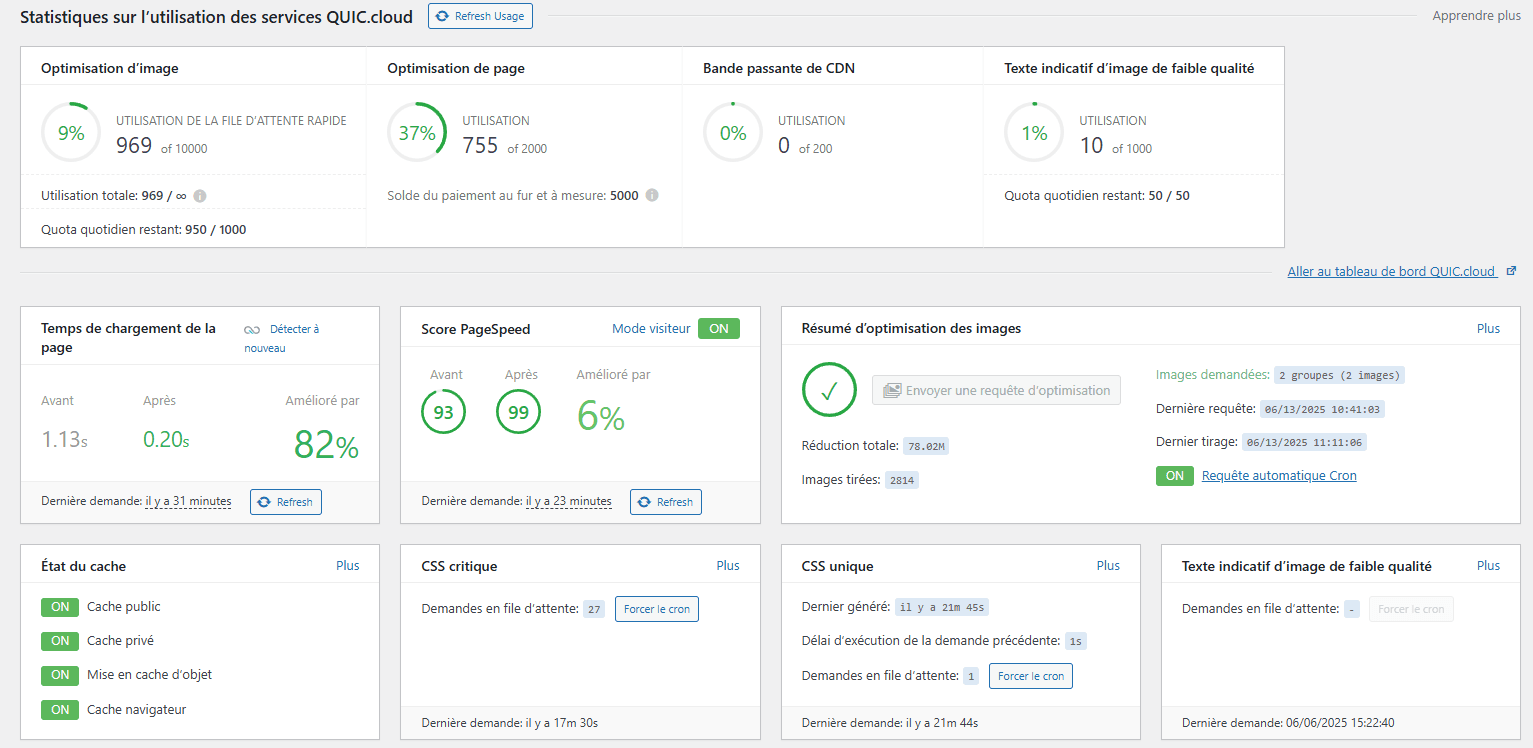Click external link icon beside QUIC.cloud dashboard link
1533x748 pixels.
[1511, 271]
